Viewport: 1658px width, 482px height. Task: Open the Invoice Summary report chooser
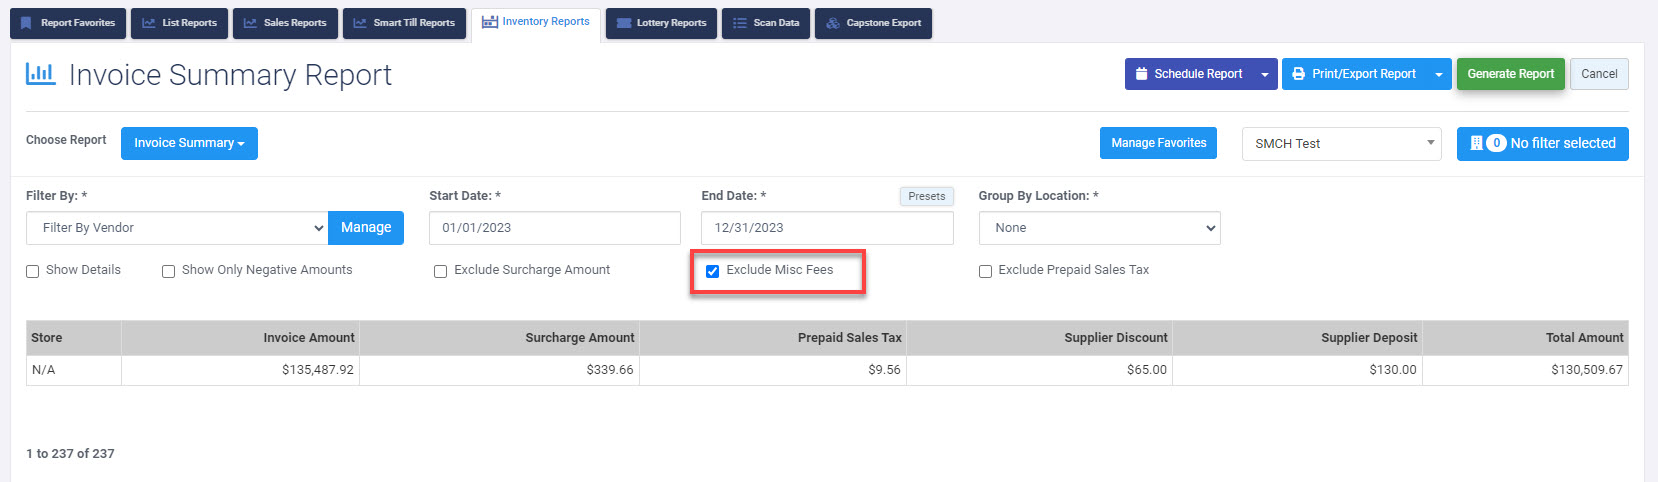(x=189, y=143)
